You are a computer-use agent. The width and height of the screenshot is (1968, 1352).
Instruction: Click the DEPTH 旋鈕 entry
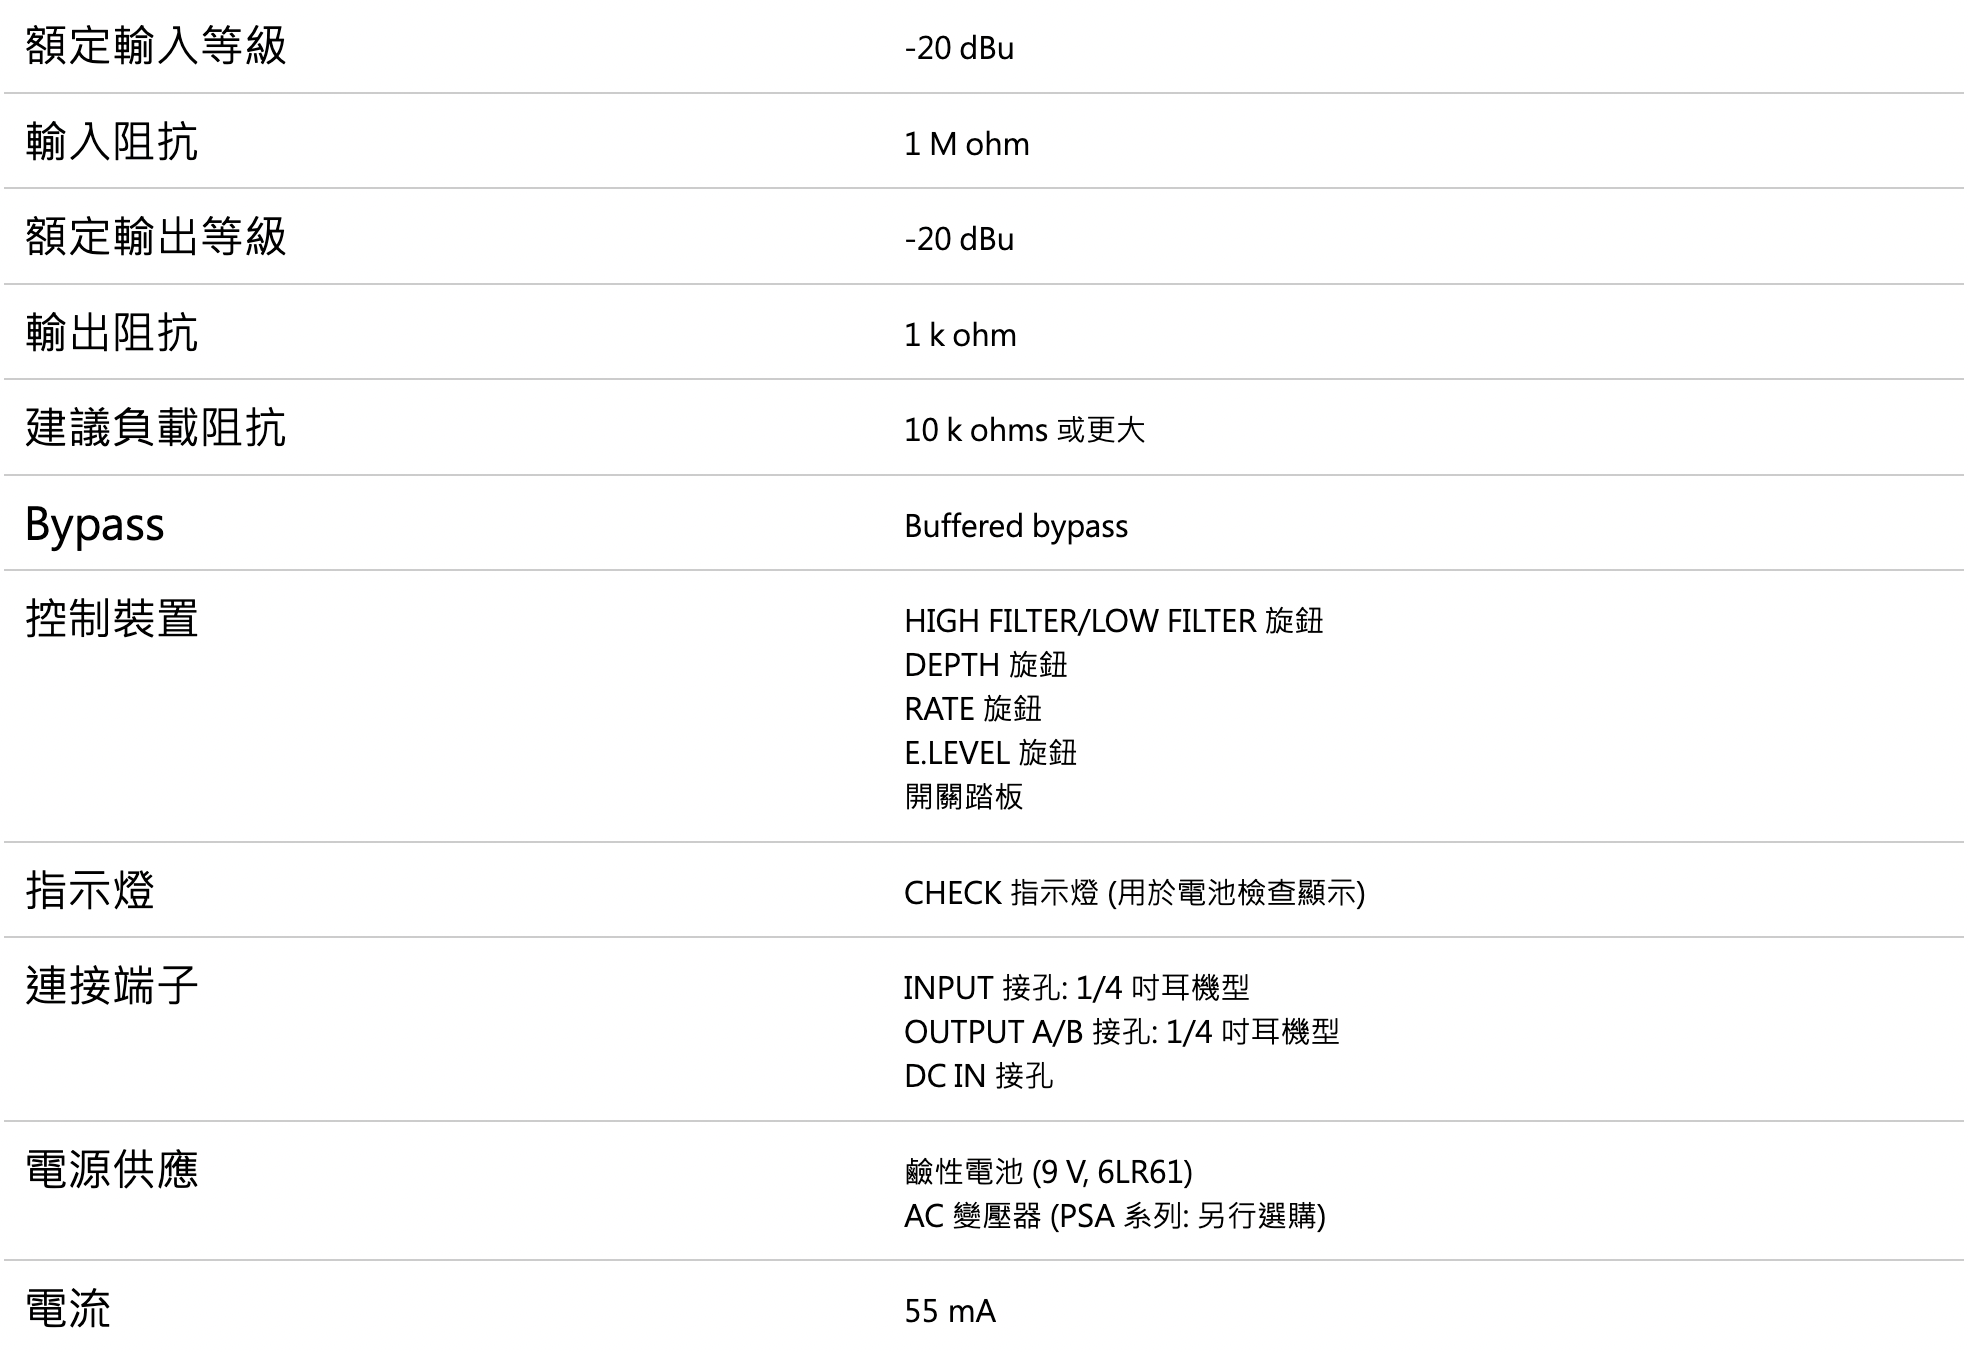click(986, 665)
